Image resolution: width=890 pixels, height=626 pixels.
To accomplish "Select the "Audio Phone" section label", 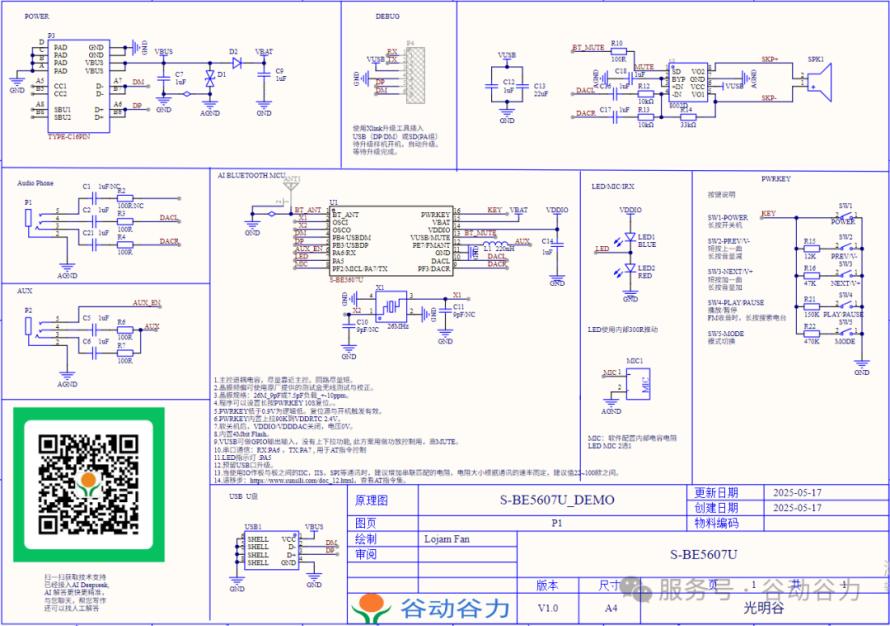I will click(35, 183).
